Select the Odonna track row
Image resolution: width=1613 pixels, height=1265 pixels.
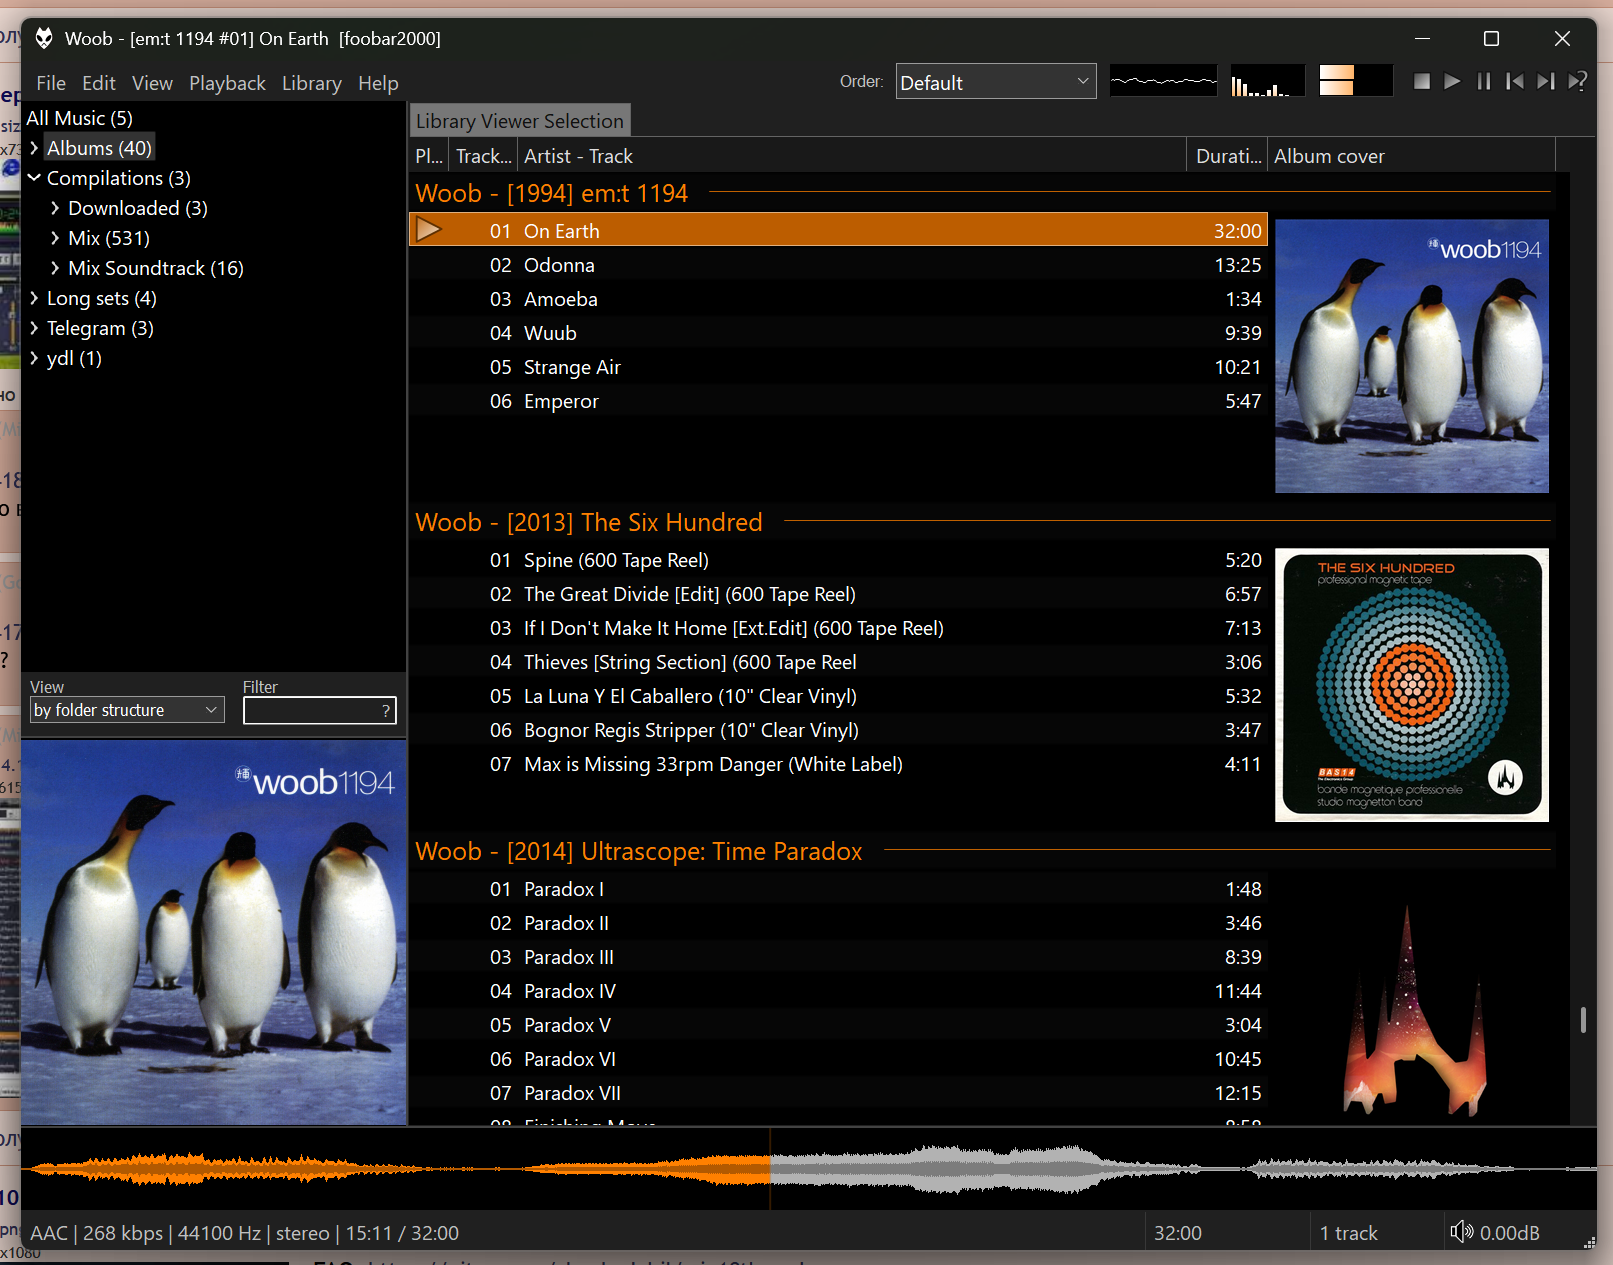pos(838,265)
